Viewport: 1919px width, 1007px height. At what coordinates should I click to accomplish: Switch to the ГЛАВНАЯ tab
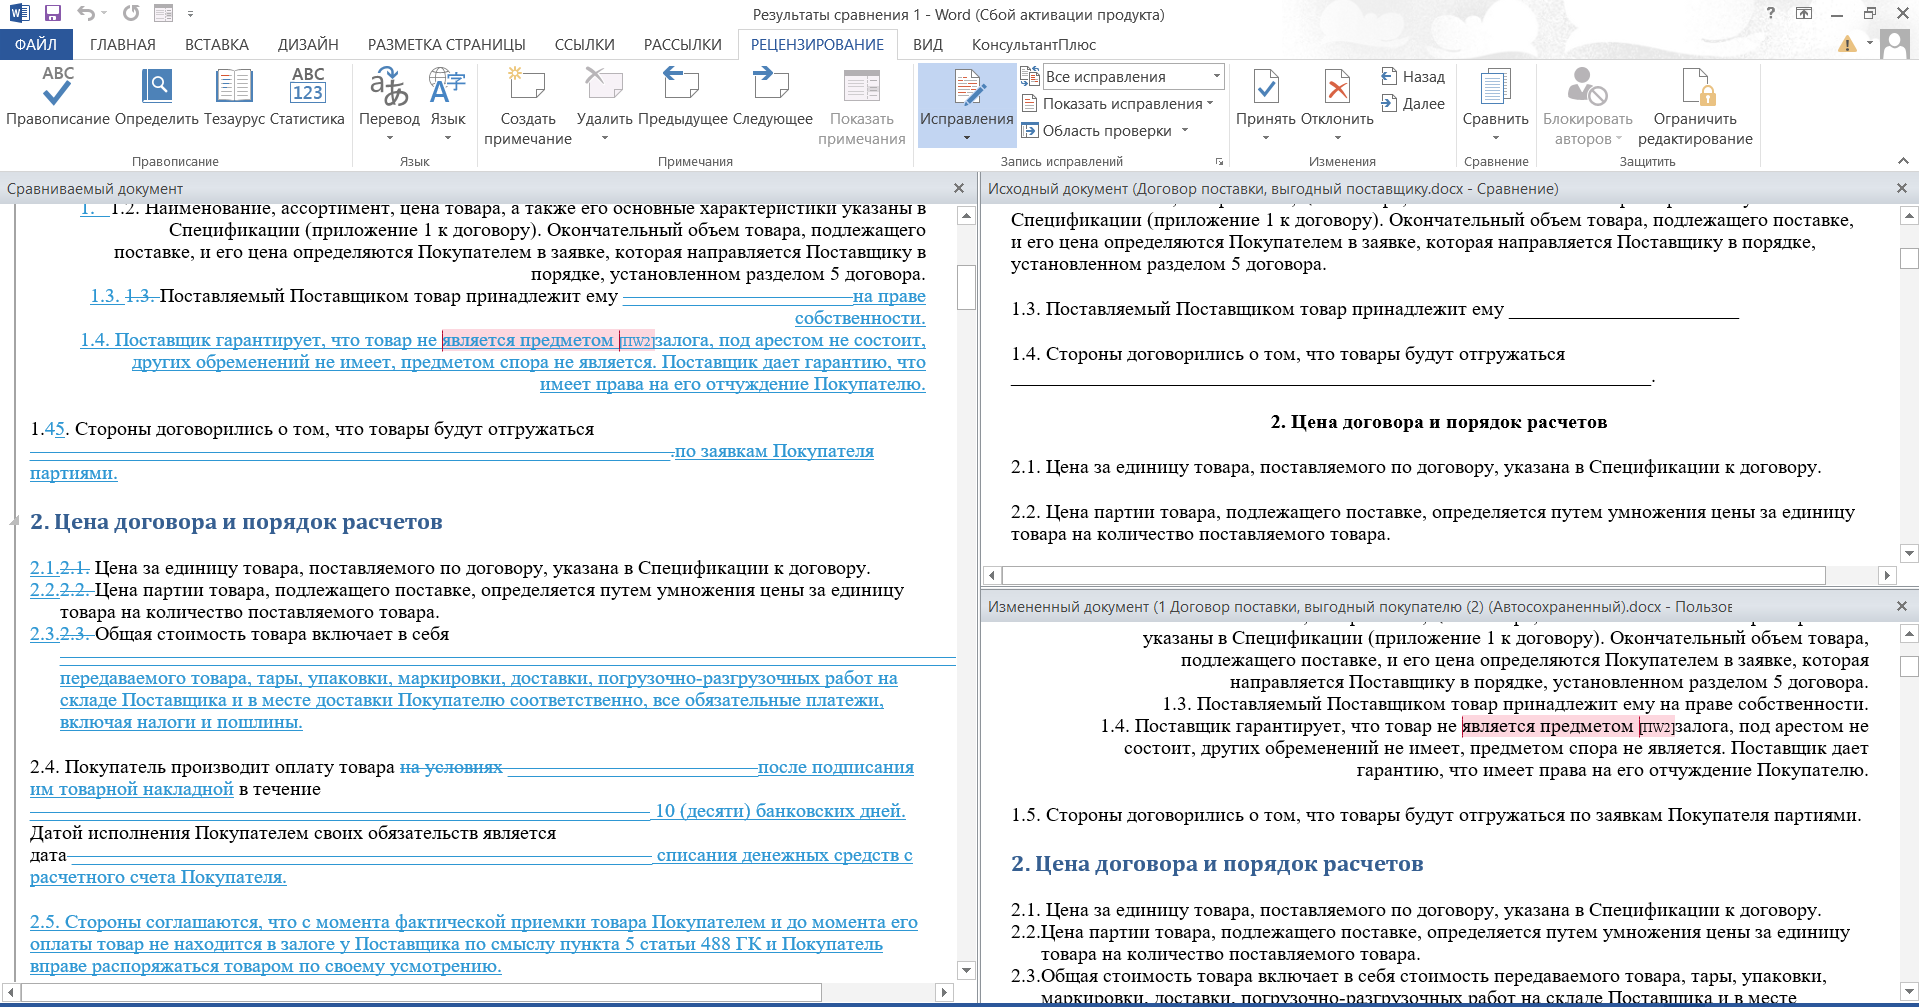click(x=123, y=45)
